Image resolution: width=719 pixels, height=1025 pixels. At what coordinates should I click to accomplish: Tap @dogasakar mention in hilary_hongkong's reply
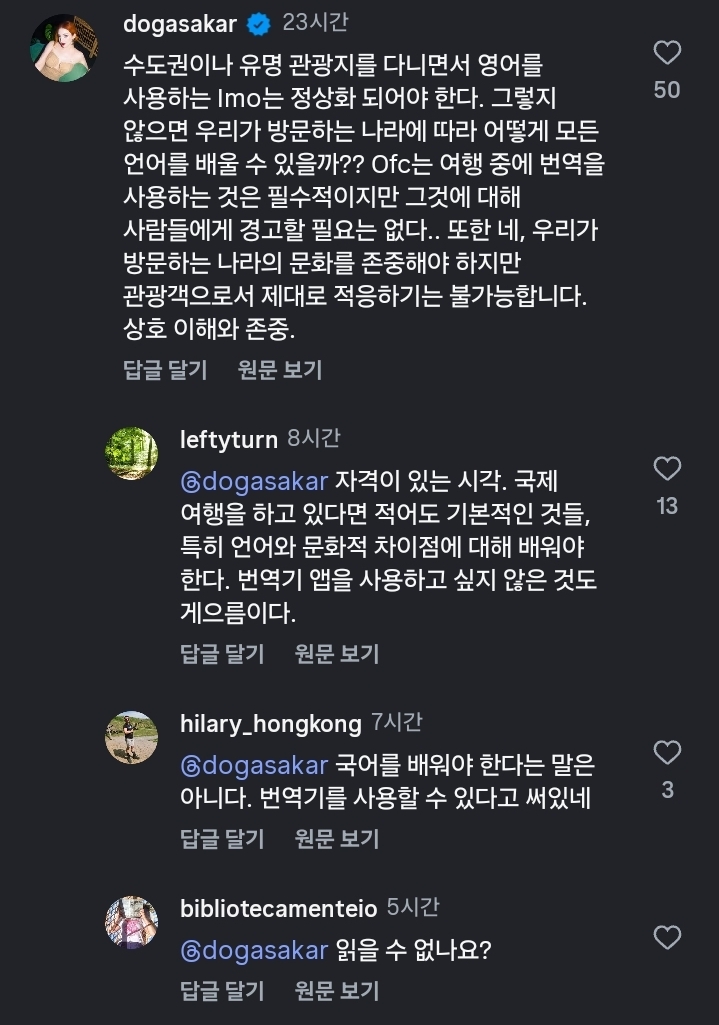(254, 766)
